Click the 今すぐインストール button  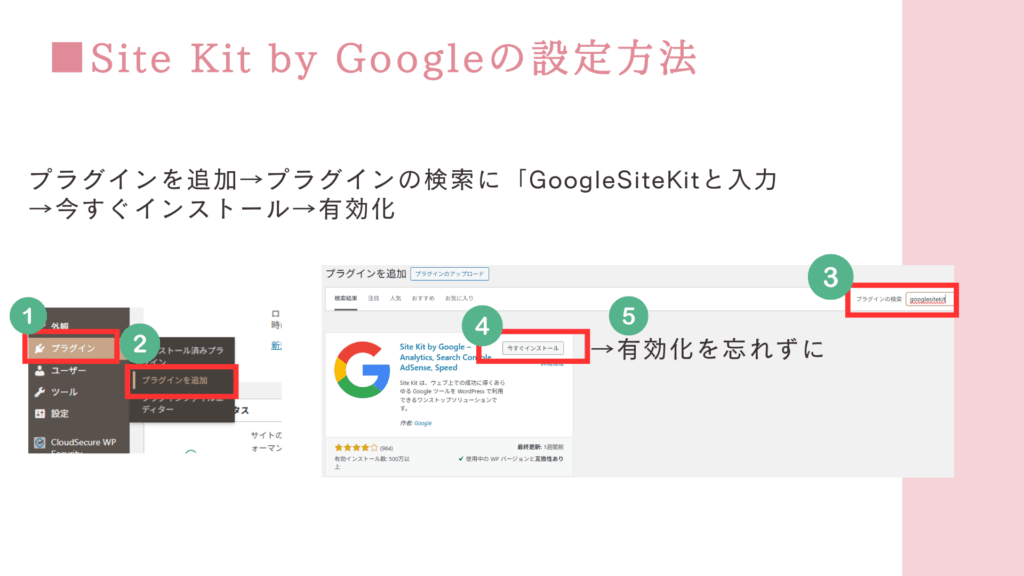(533, 348)
